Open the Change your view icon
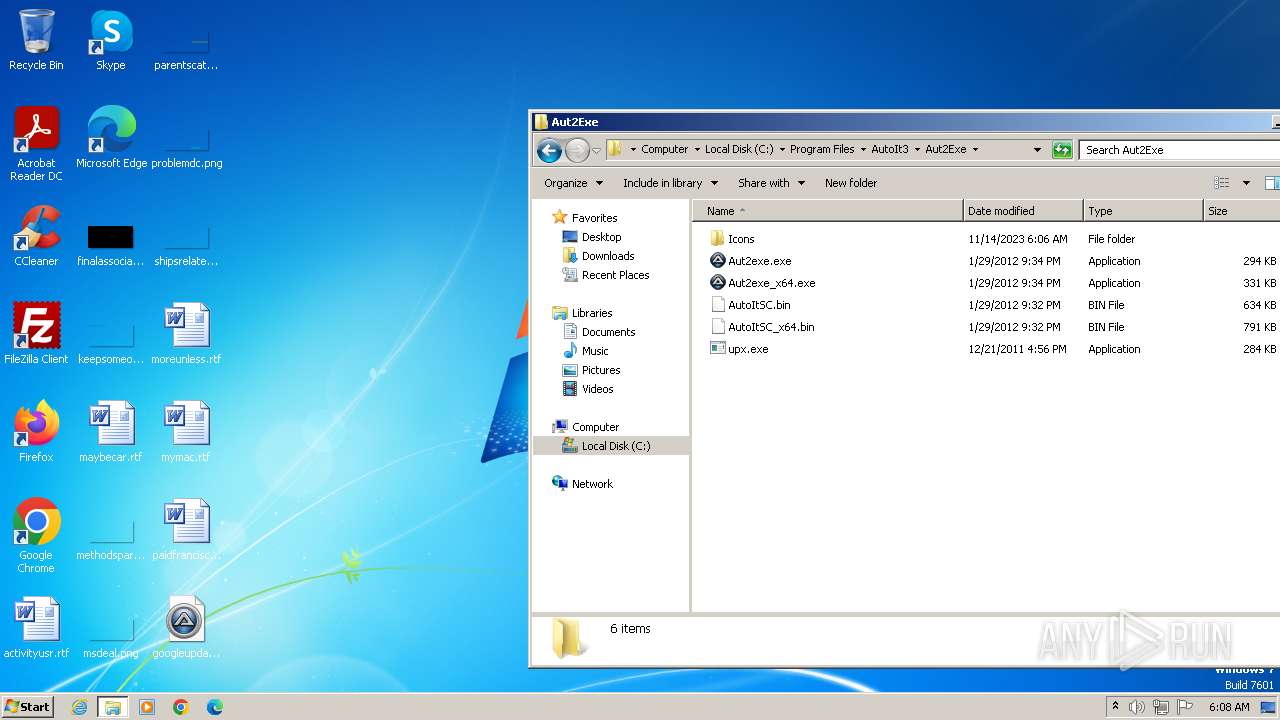Viewport: 1280px width, 720px height. pos(1222,183)
